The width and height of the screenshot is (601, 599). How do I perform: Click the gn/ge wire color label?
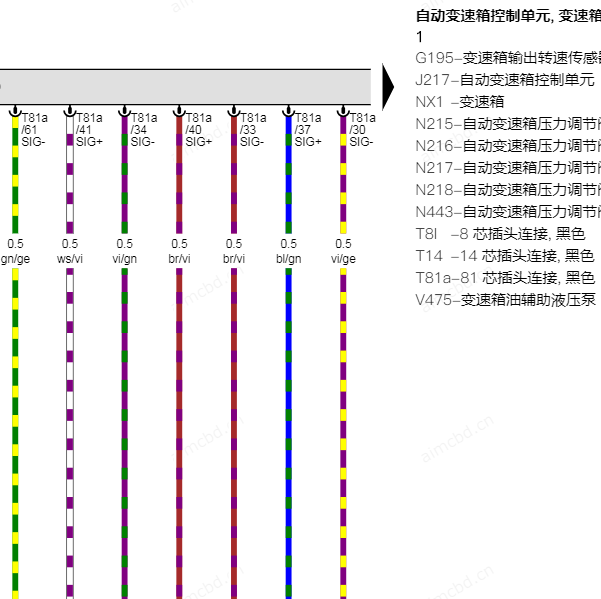[x=15, y=259]
